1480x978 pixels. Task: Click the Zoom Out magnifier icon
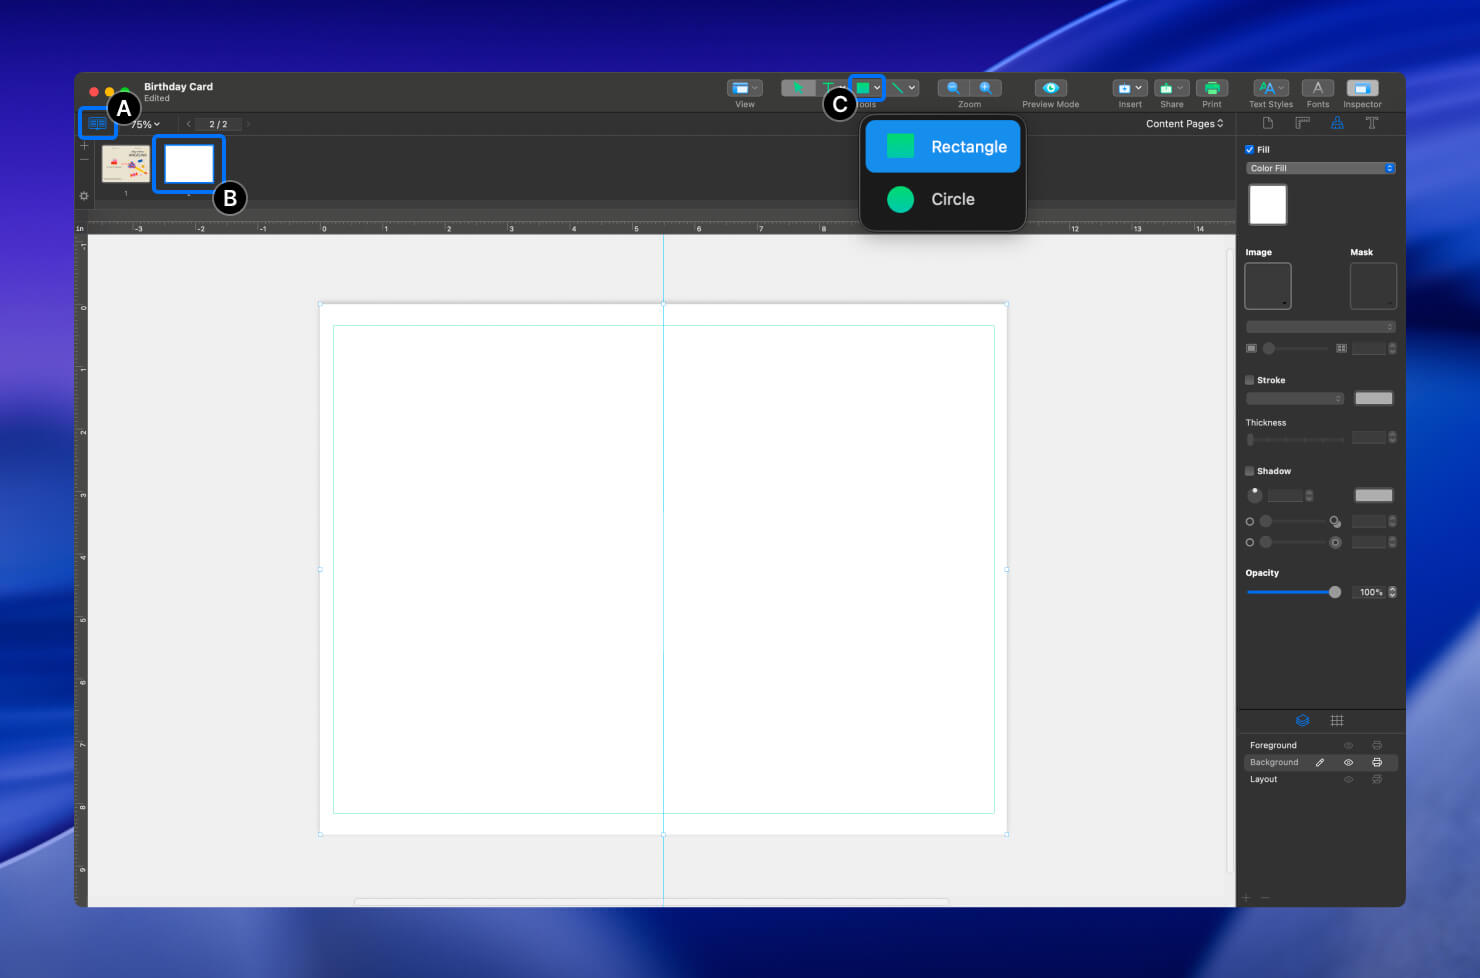click(951, 88)
